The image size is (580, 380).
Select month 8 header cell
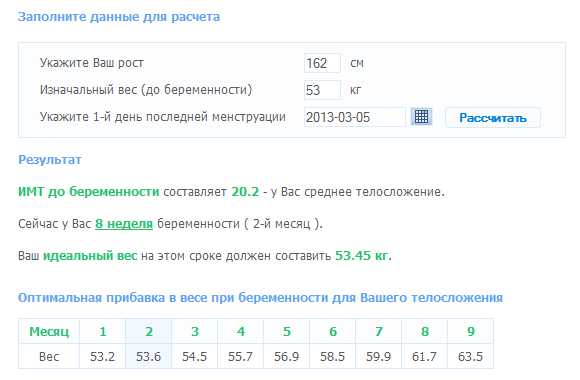pyautogui.click(x=424, y=331)
